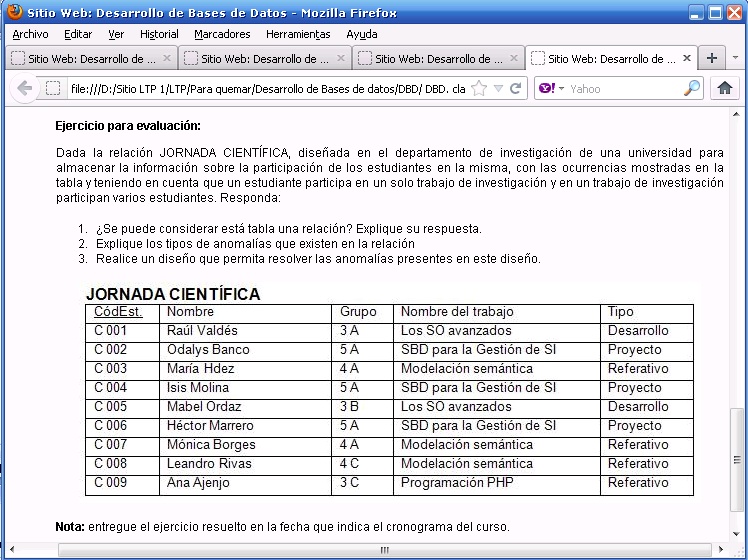Screen dimensions: 748x560
Task: Click the Home icon in the toolbar
Action: (725, 89)
